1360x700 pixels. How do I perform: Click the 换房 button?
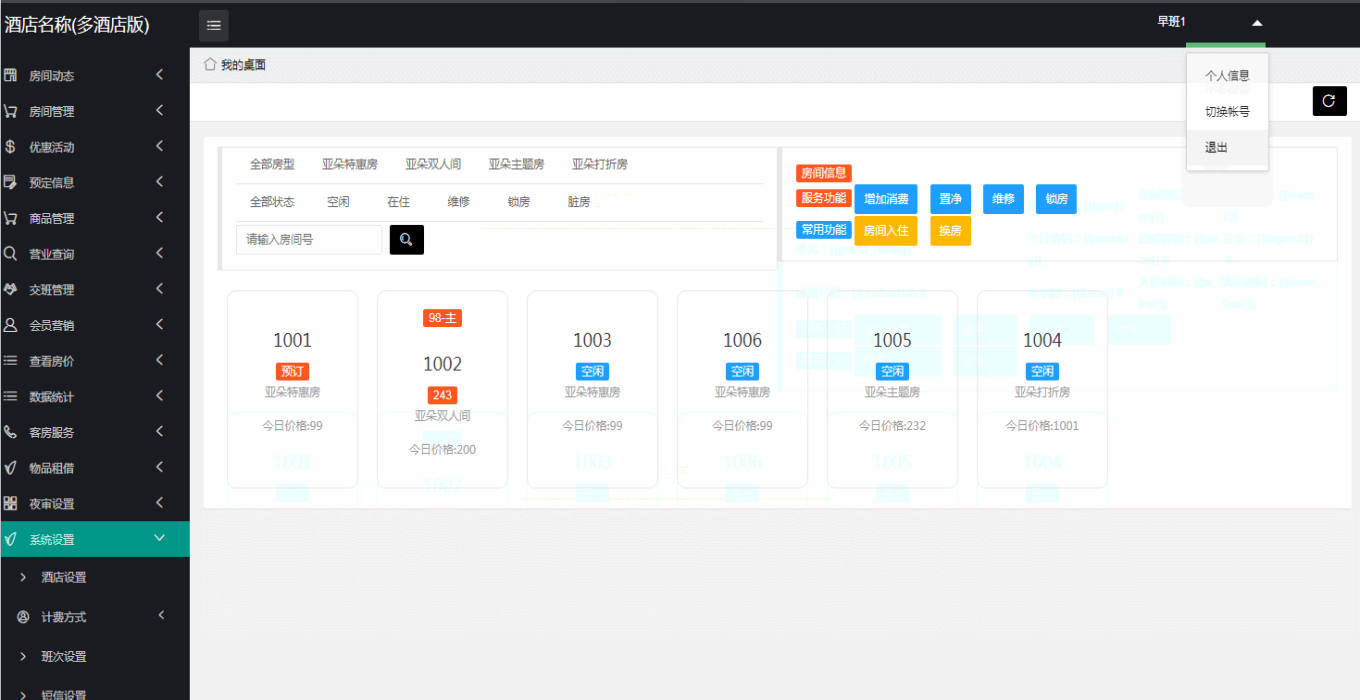coord(950,230)
